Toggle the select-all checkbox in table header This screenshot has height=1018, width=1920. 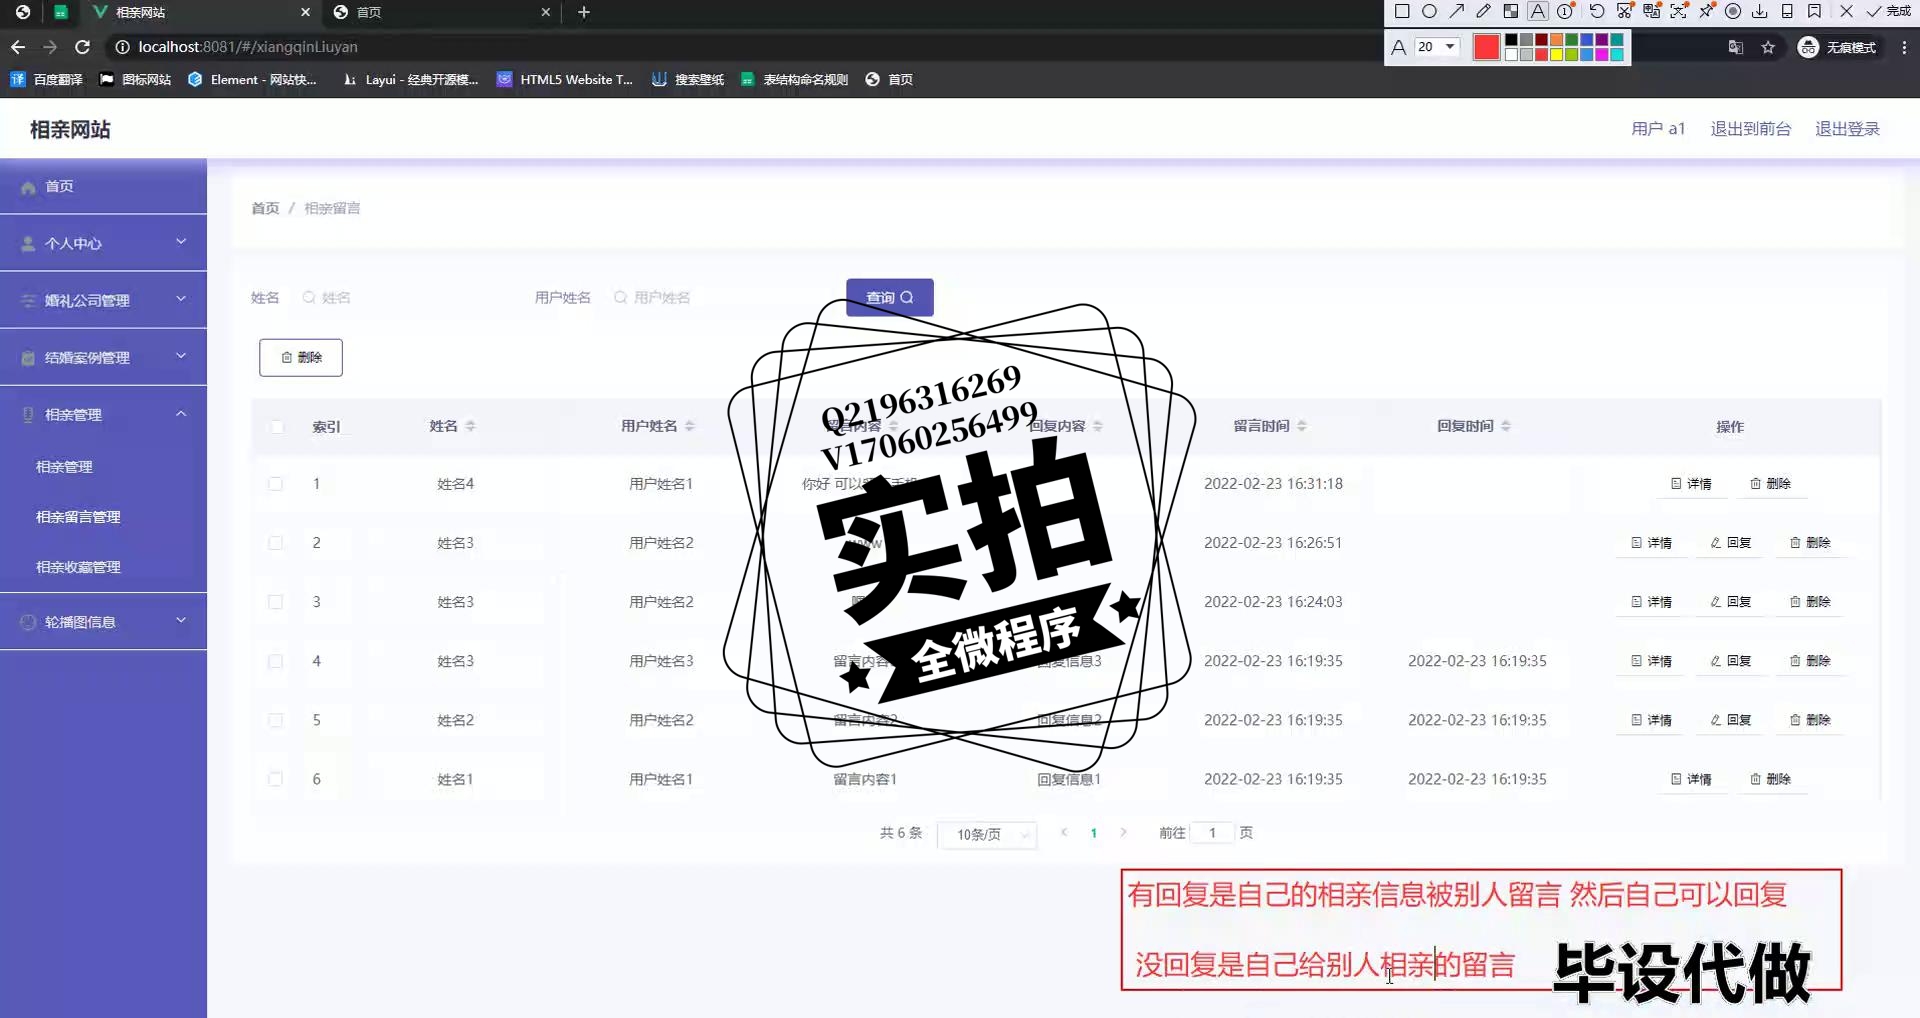point(277,427)
